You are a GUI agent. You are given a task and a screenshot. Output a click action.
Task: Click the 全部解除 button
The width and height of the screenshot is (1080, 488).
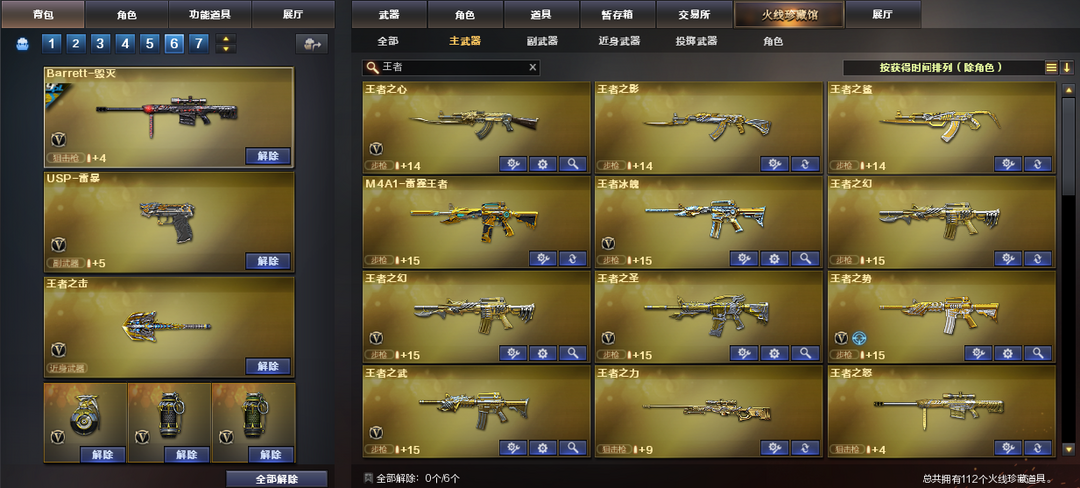pyautogui.click(x=276, y=479)
